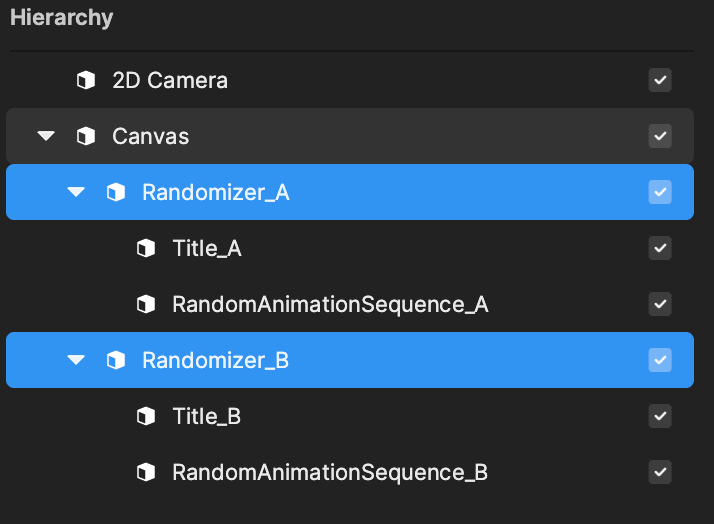This screenshot has height=524, width=714.
Task: Click the cube icon of Randomizer_B
Action: (x=116, y=360)
